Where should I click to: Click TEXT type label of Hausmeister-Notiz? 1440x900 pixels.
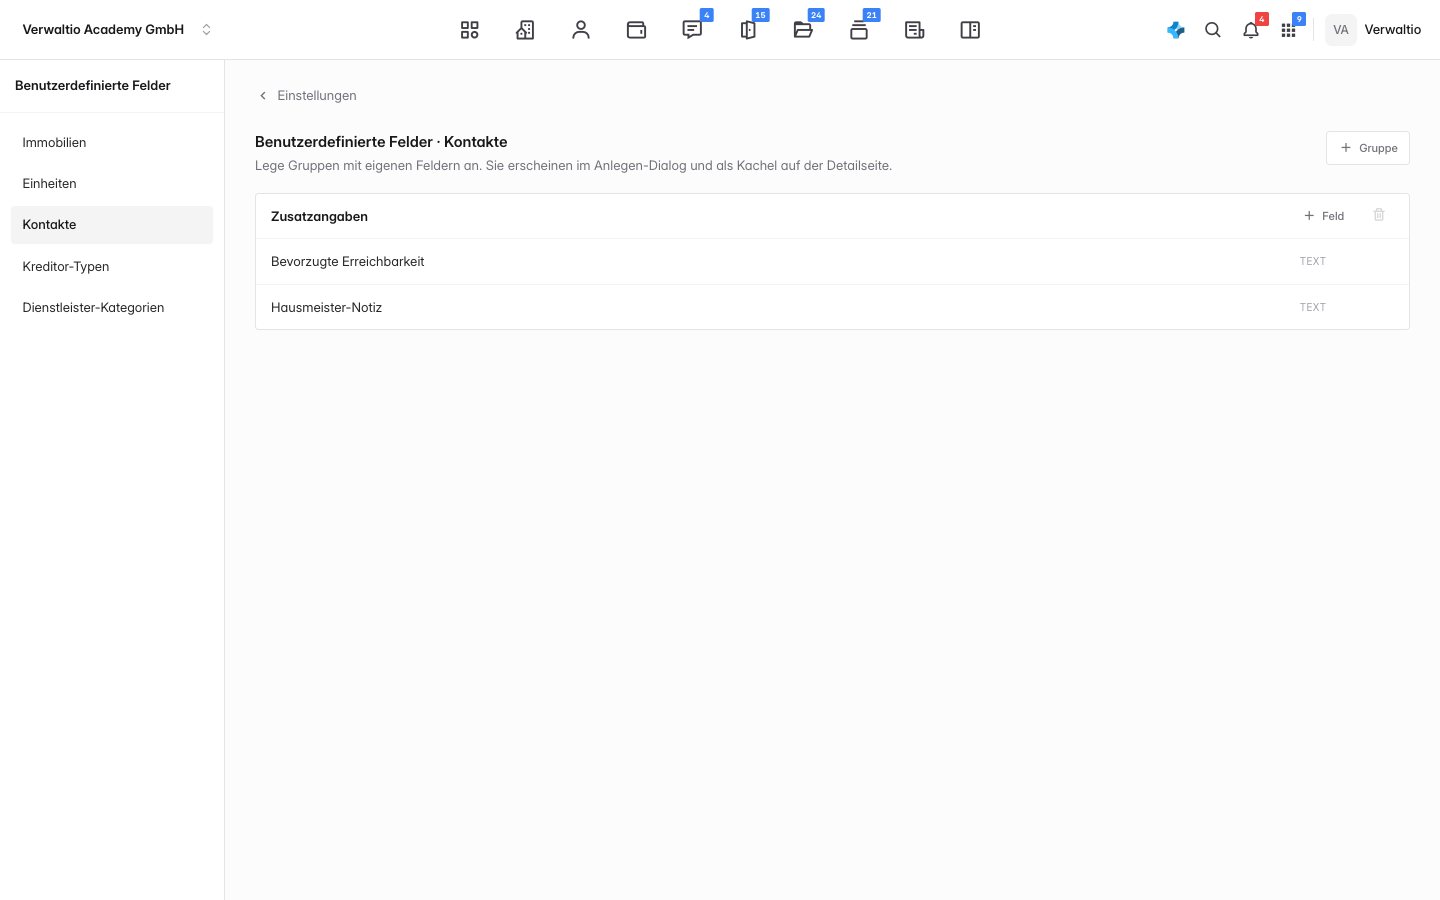point(1312,307)
